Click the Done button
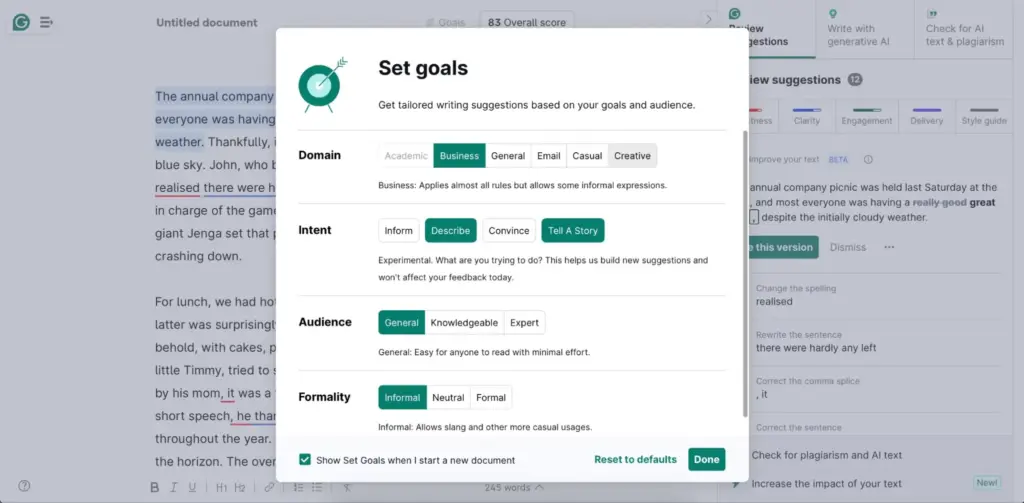This screenshot has width=1024, height=503. pyautogui.click(x=706, y=459)
